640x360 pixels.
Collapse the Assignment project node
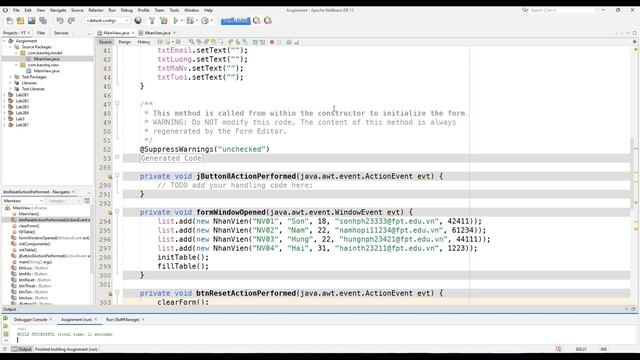coord(4,41)
